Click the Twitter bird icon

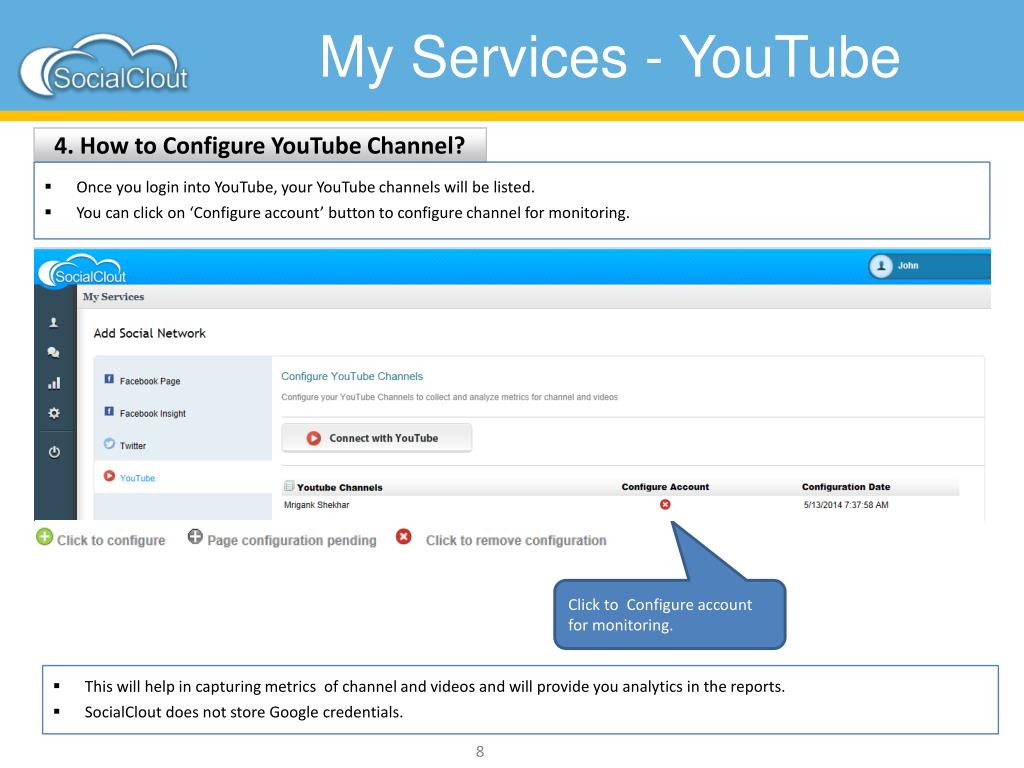109,443
